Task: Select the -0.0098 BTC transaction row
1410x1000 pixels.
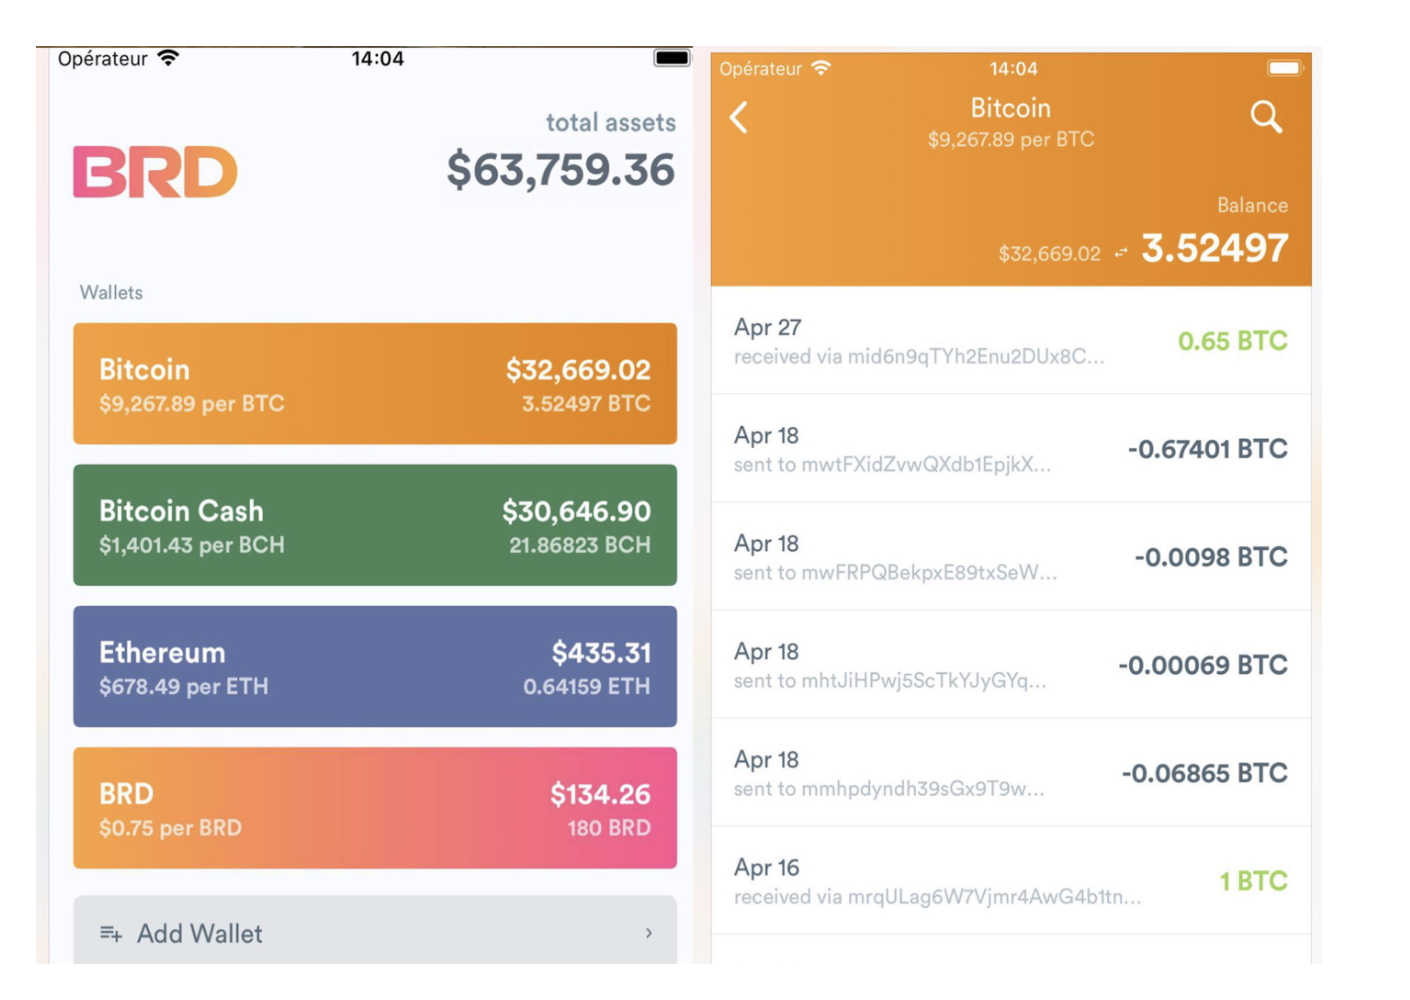Action: click(x=1010, y=557)
